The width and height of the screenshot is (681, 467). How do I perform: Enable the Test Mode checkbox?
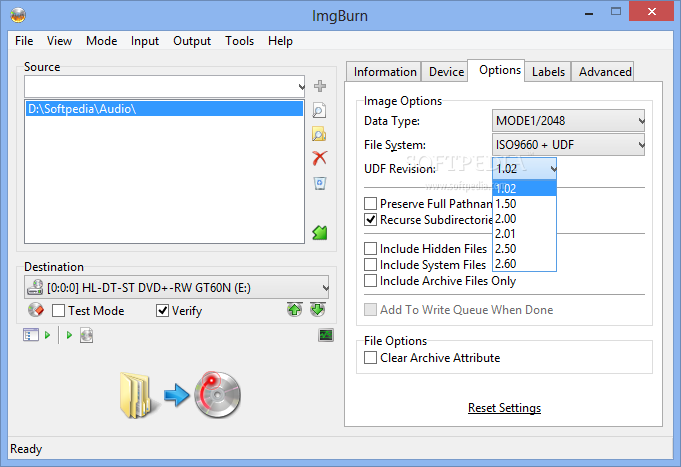tap(58, 311)
